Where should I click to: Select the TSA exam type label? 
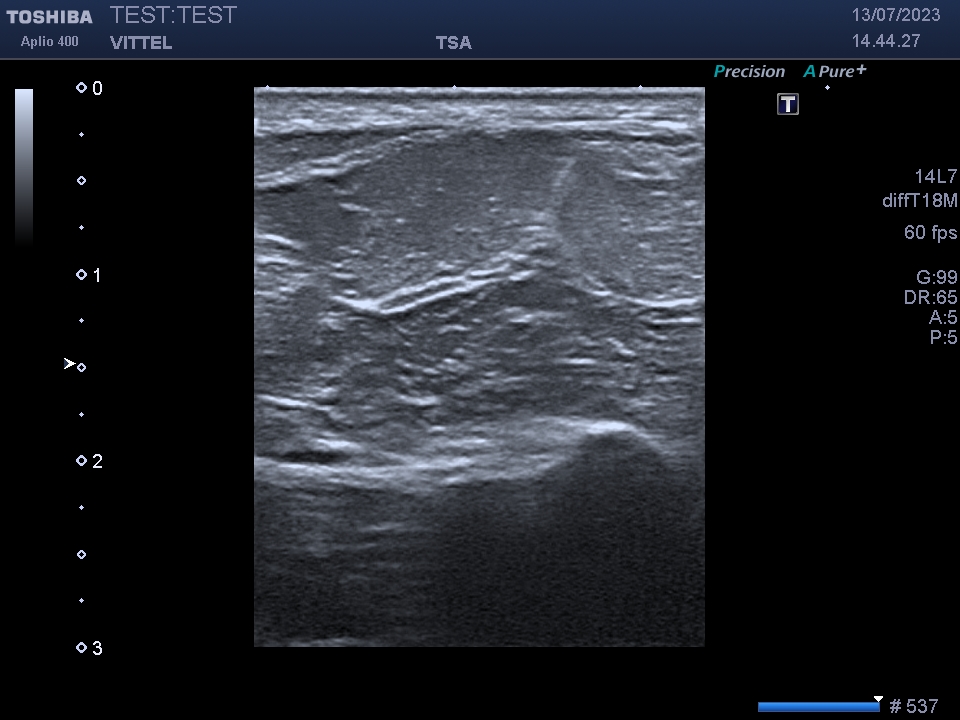coord(453,42)
